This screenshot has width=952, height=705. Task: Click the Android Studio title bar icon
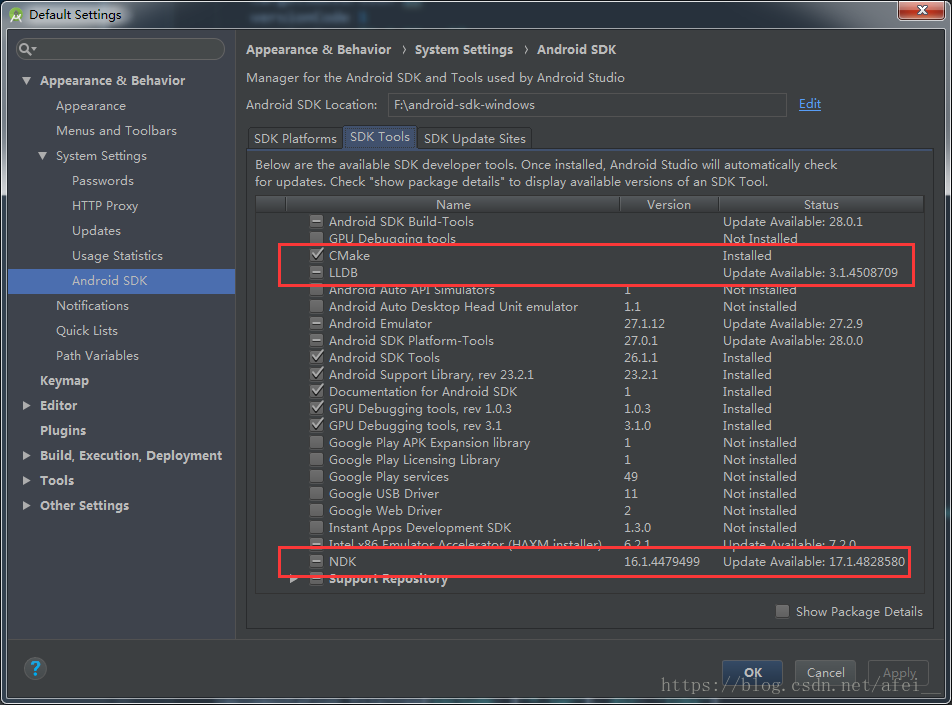(16, 15)
